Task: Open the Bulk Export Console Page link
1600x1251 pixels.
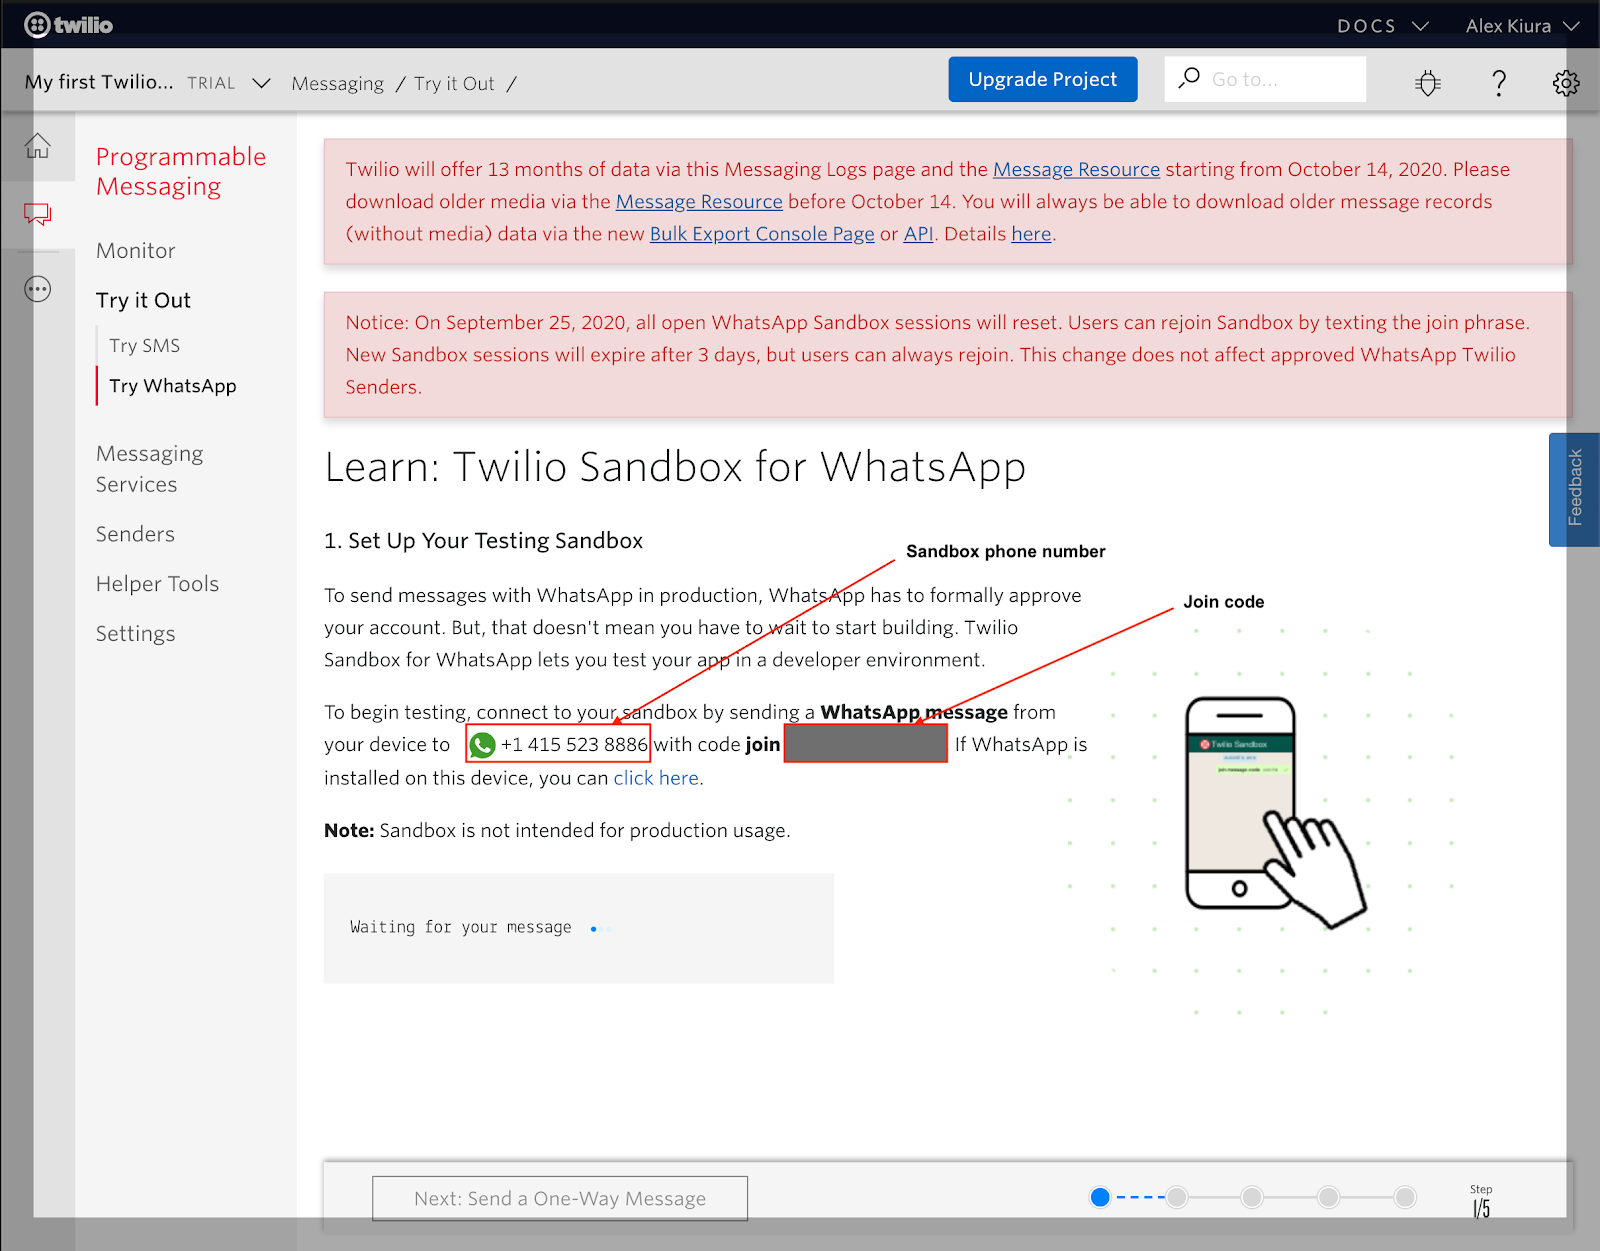Action: [x=762, y=234]
